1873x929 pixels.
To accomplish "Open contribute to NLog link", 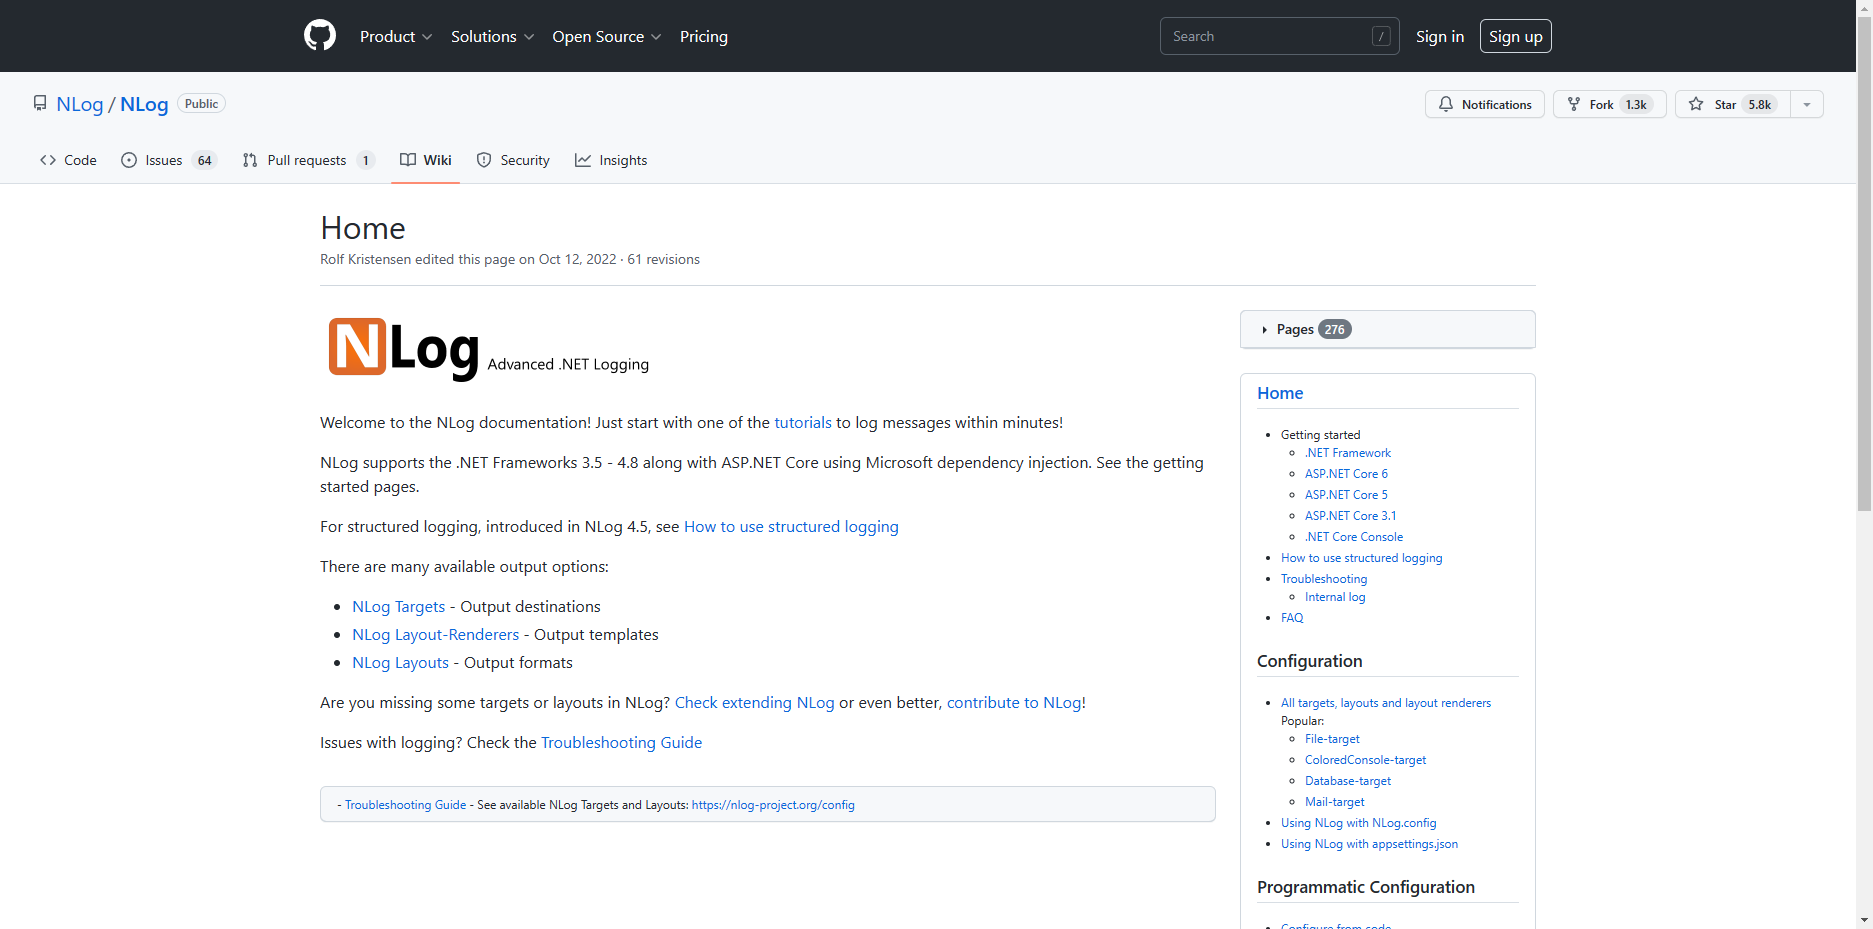I will click(x=1014, y=702).
